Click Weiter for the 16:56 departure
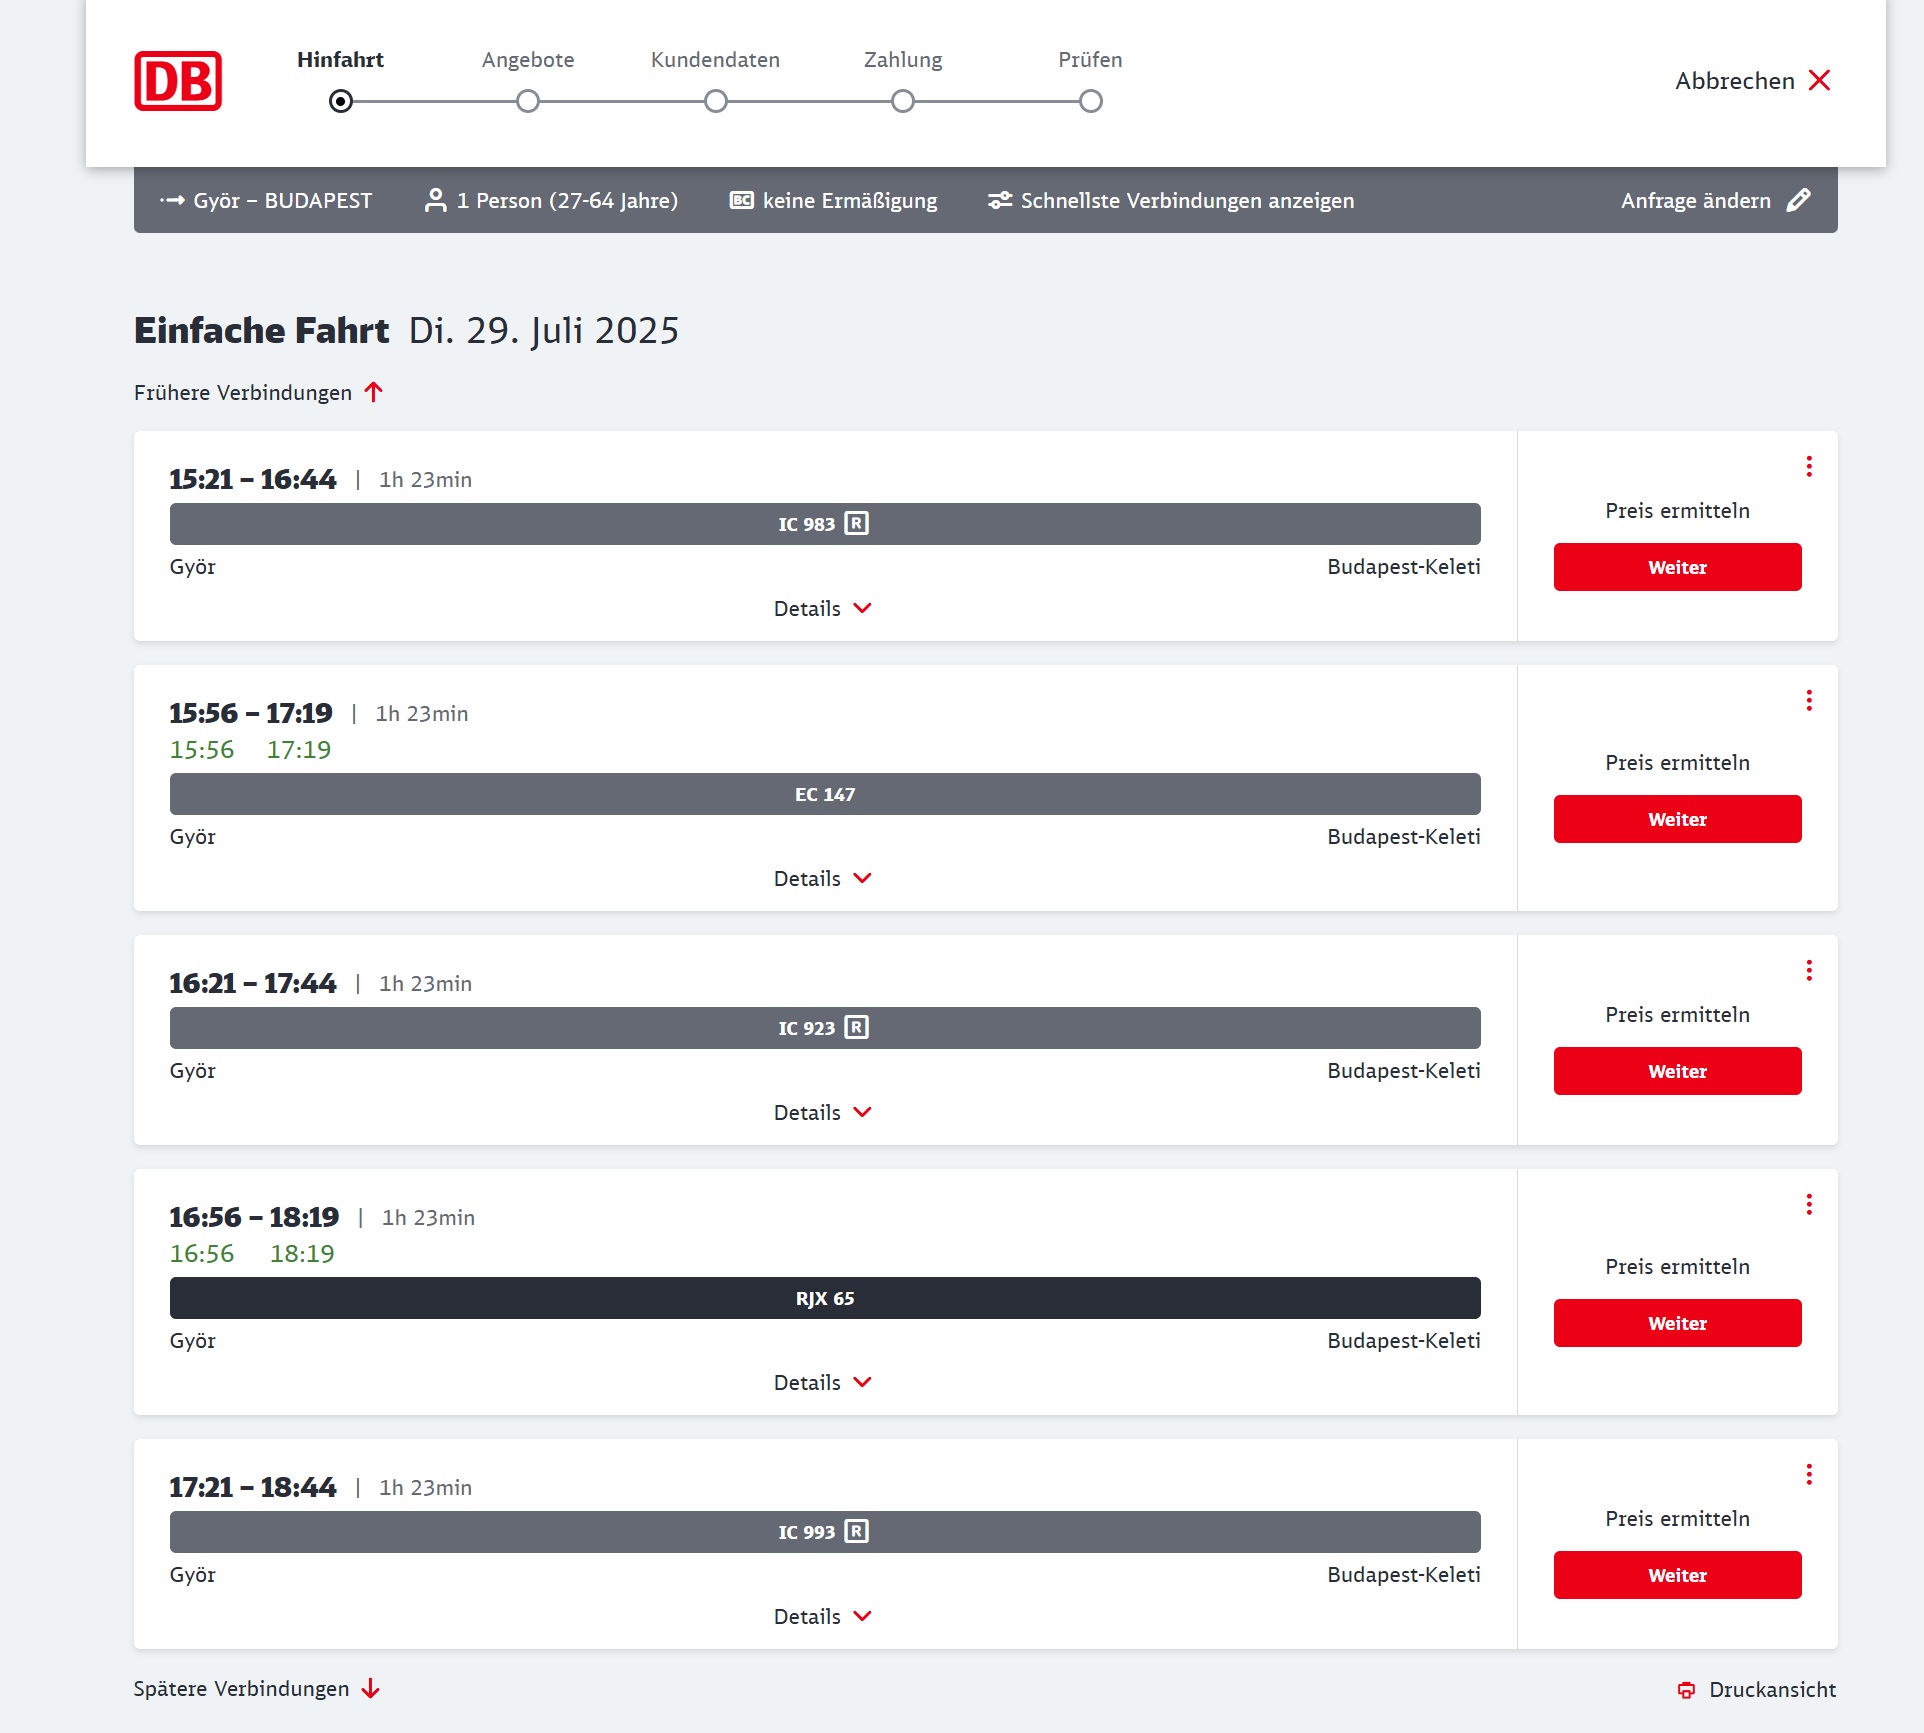Image resolution: width=1924 pixels, height=1733 pixels. click(x=1677, y=1323)
